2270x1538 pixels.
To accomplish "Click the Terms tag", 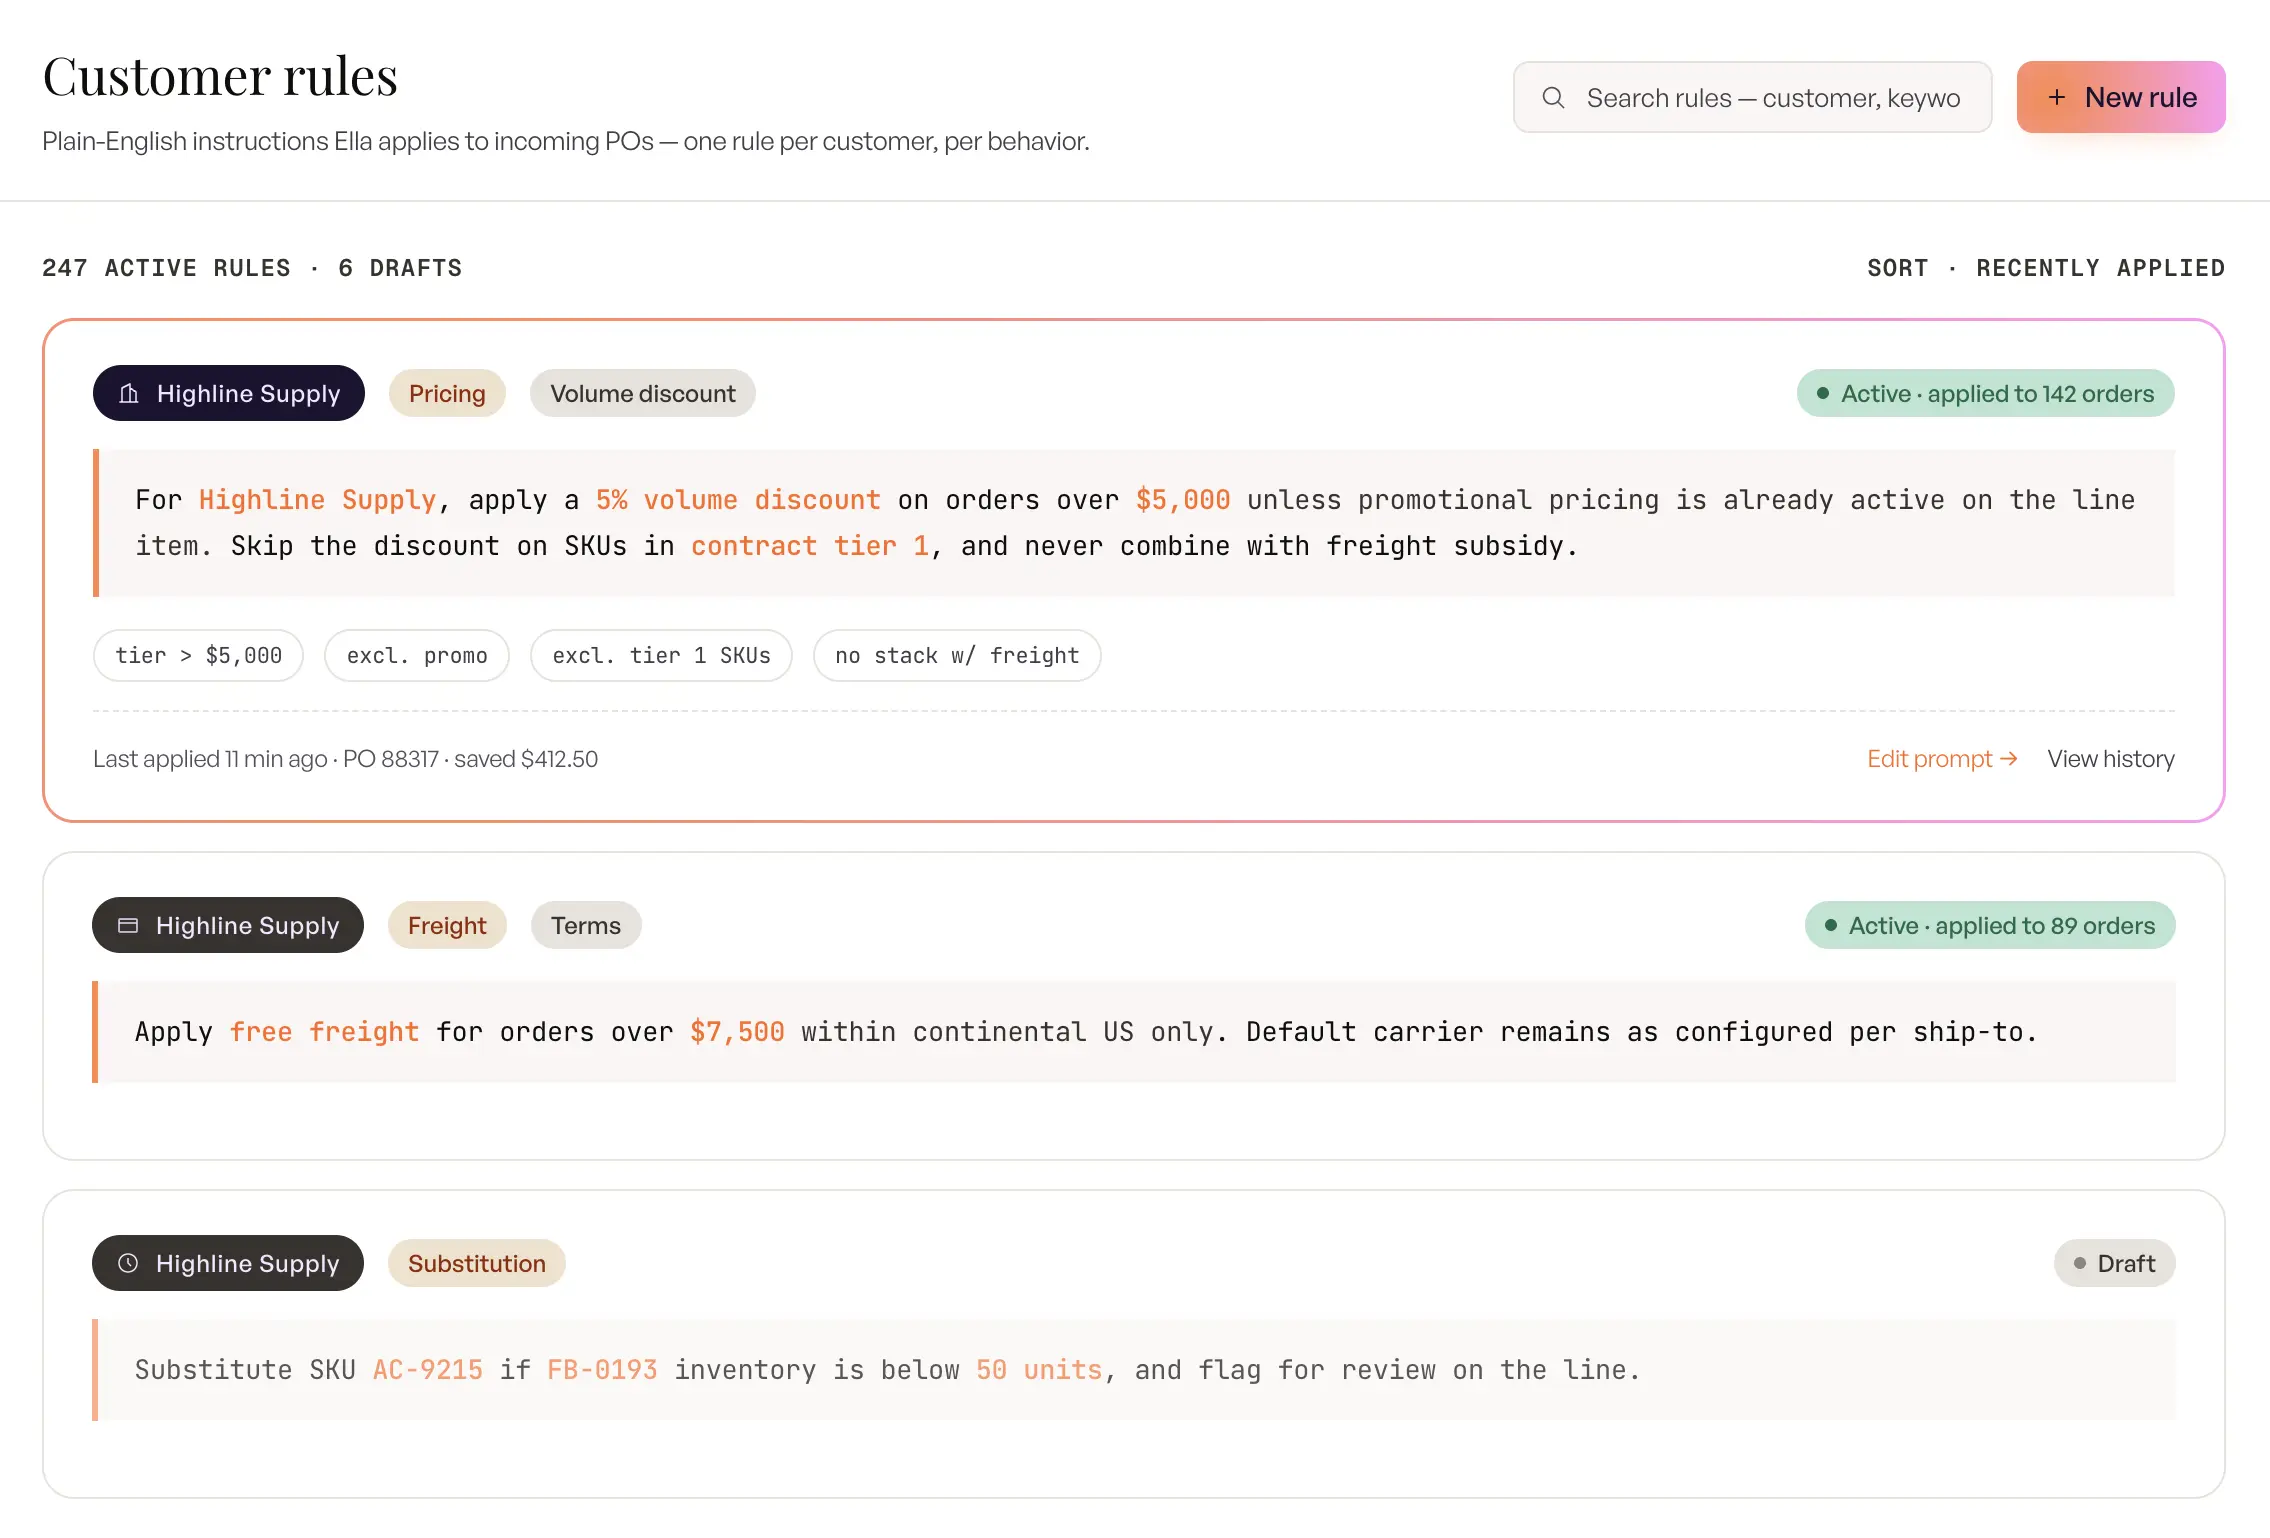I will (586, 925).
